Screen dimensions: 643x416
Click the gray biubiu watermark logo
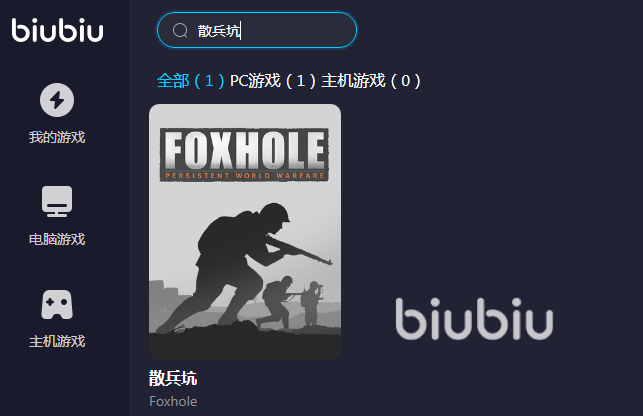point(474,319)
